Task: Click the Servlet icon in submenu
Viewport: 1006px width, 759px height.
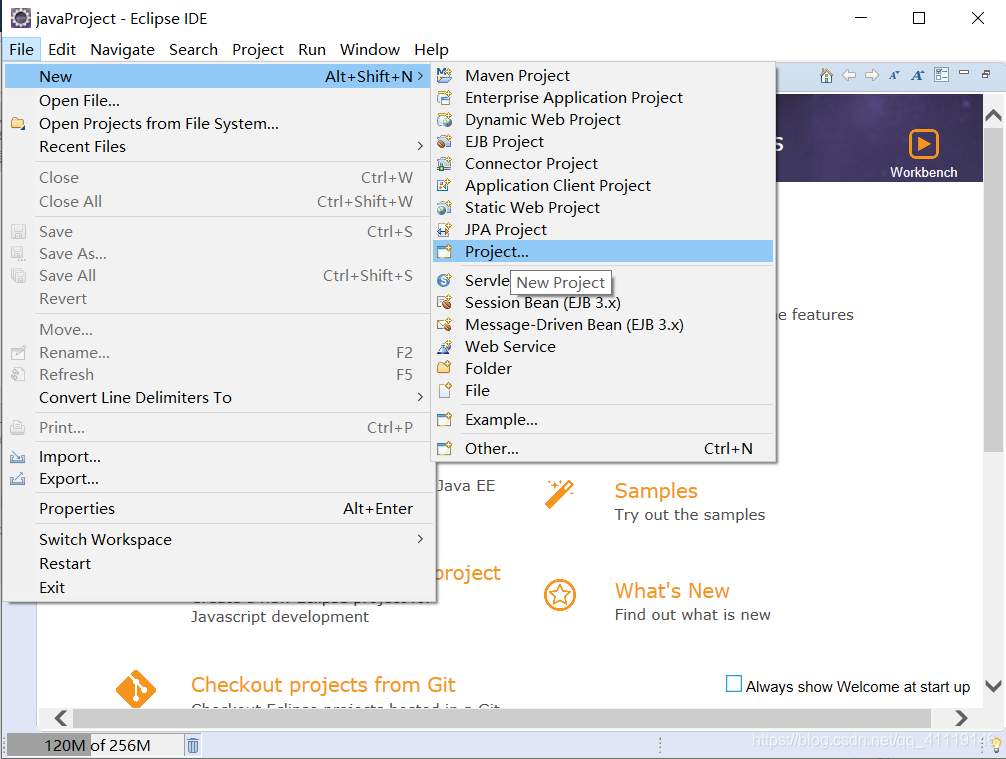Action: 445,280
